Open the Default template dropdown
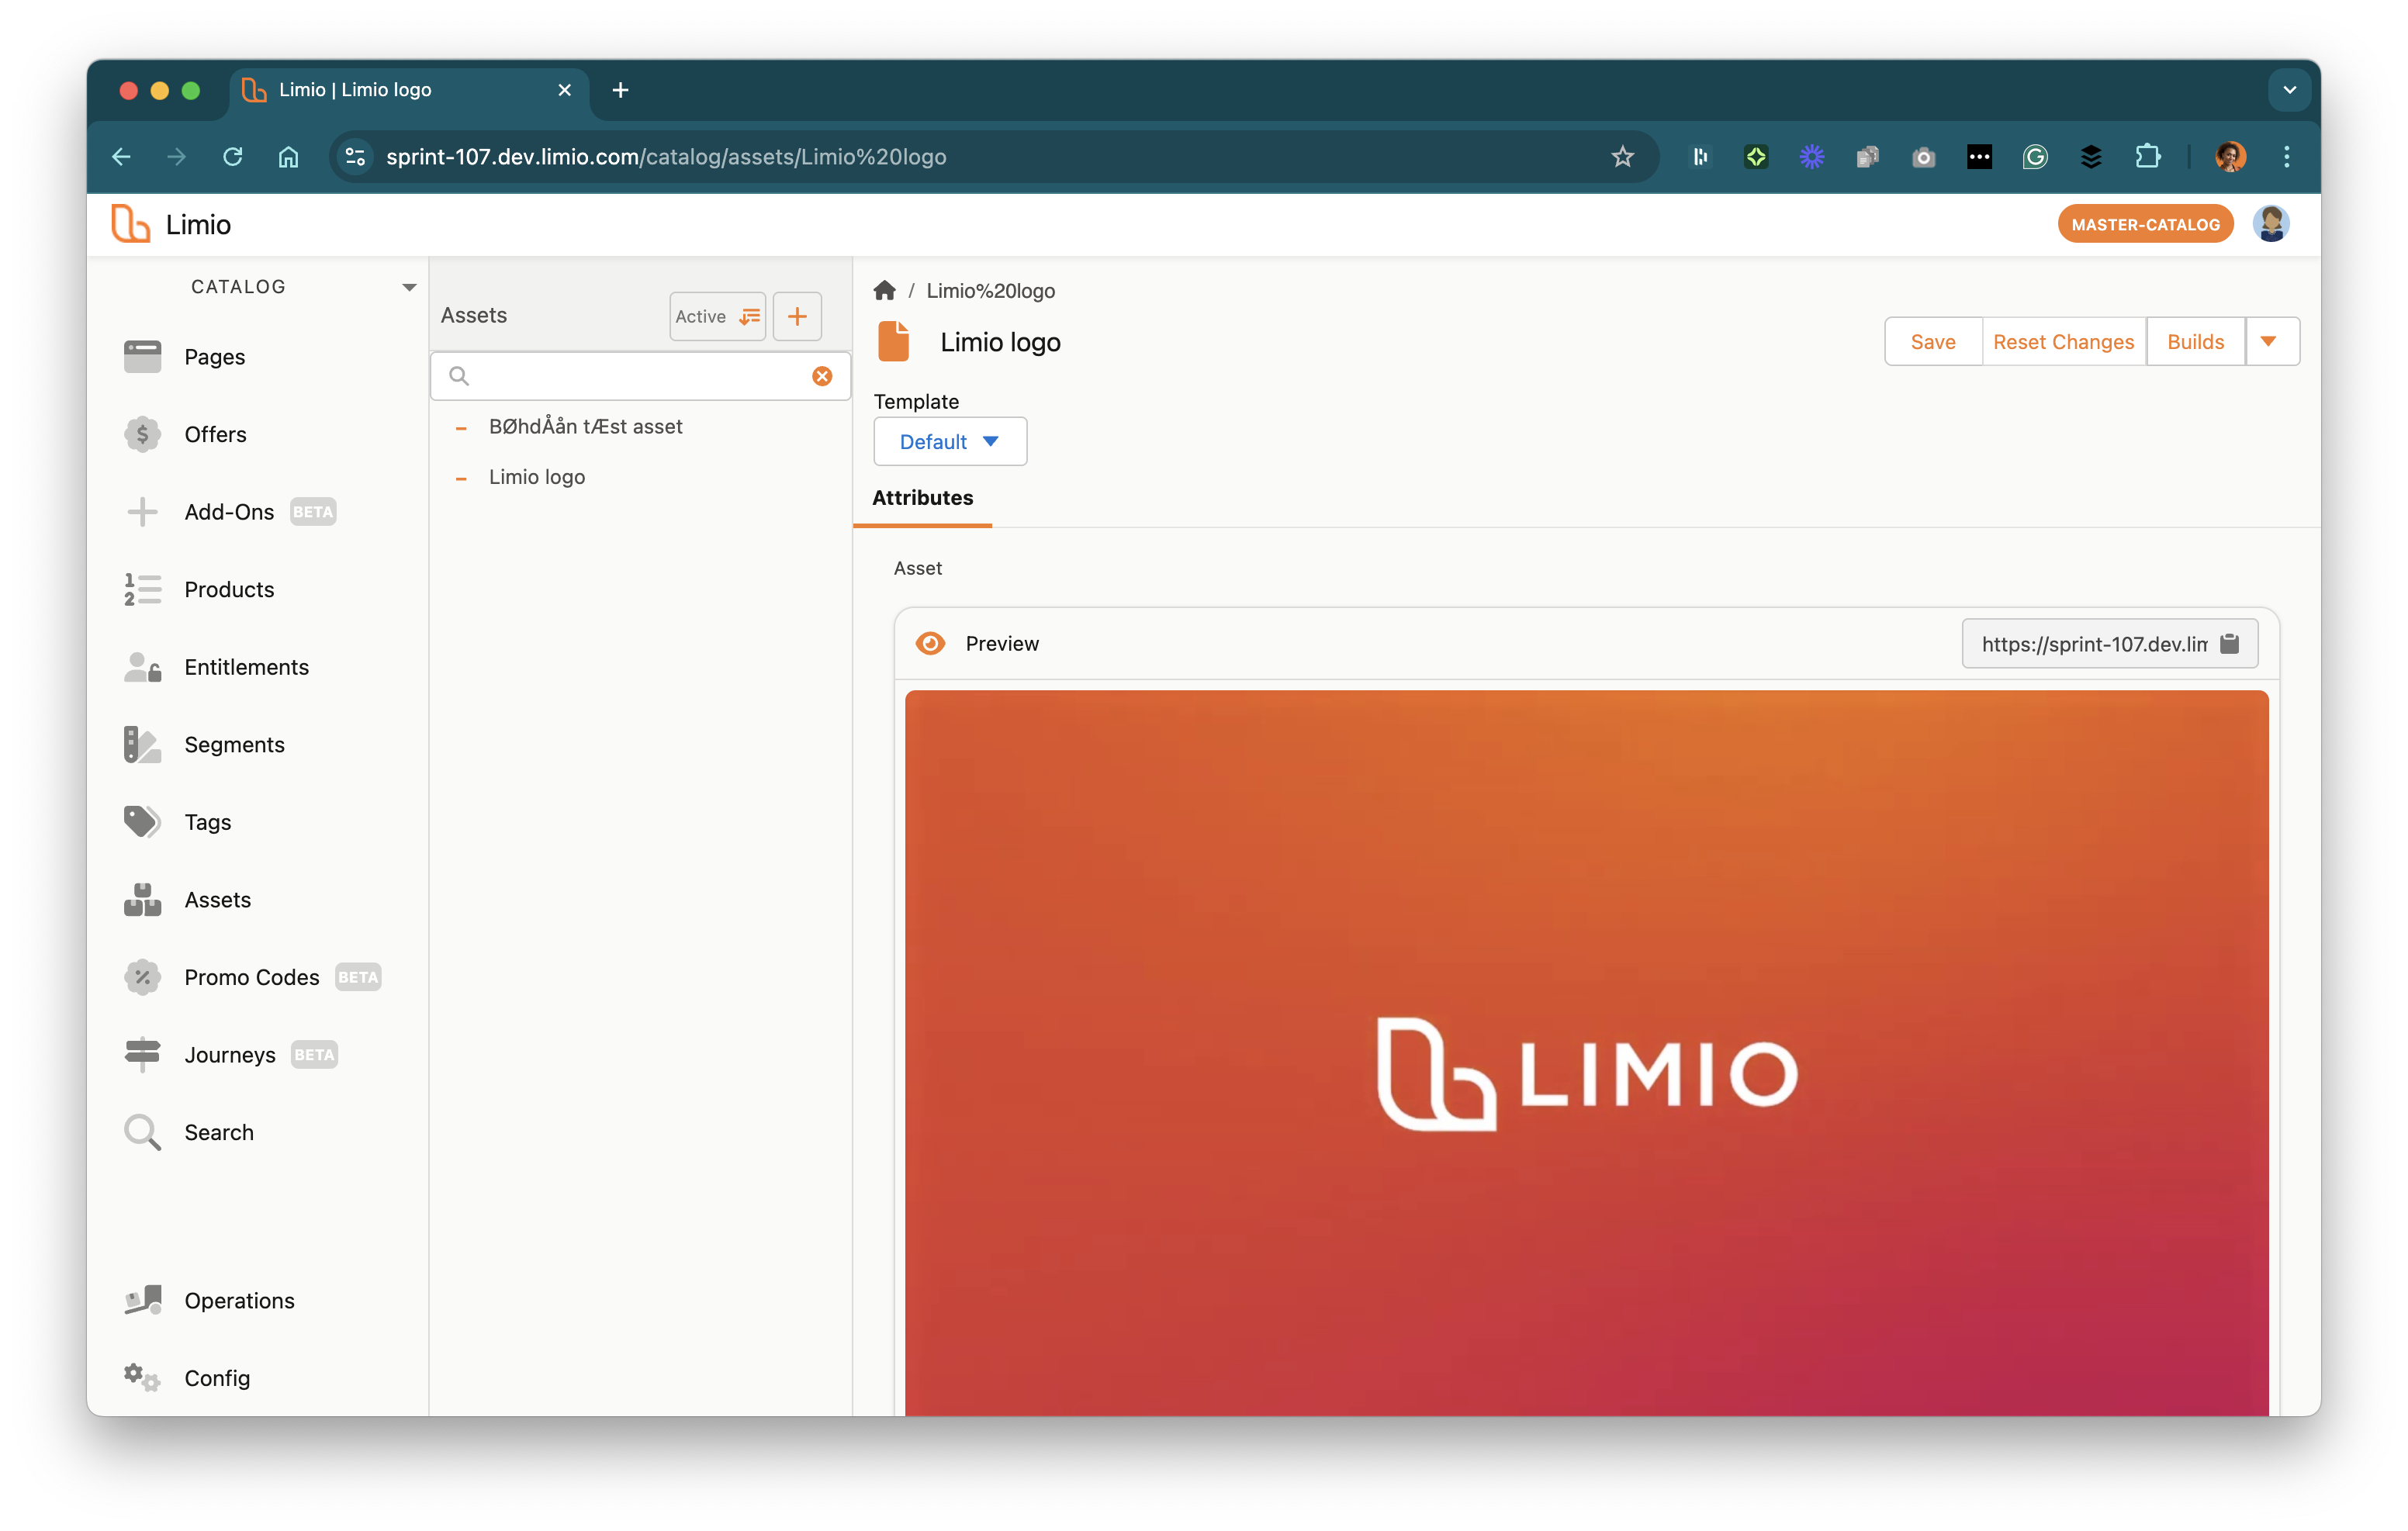Screen dimensions: 2408x1531 click(x=949, y=442)
